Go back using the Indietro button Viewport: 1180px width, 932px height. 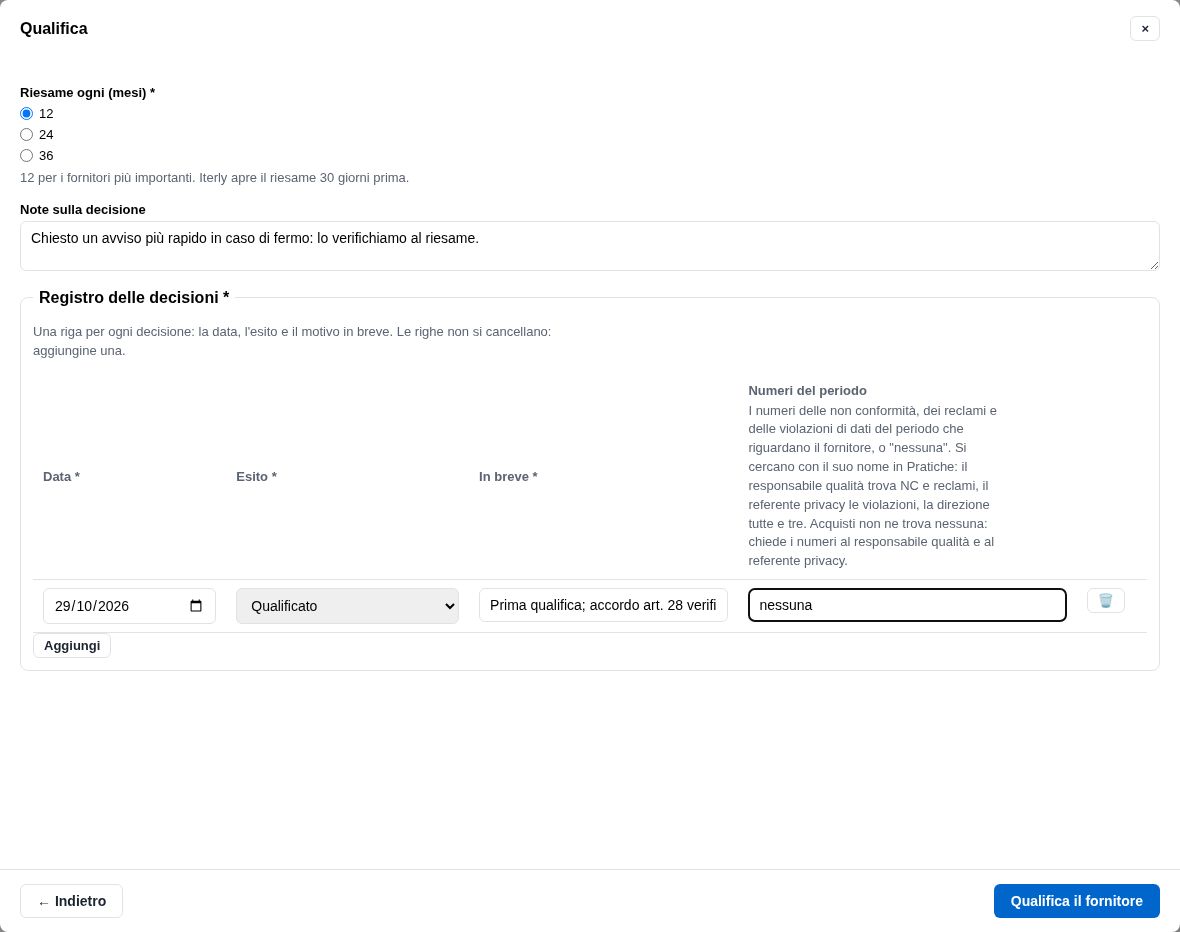tap(71, 901)
